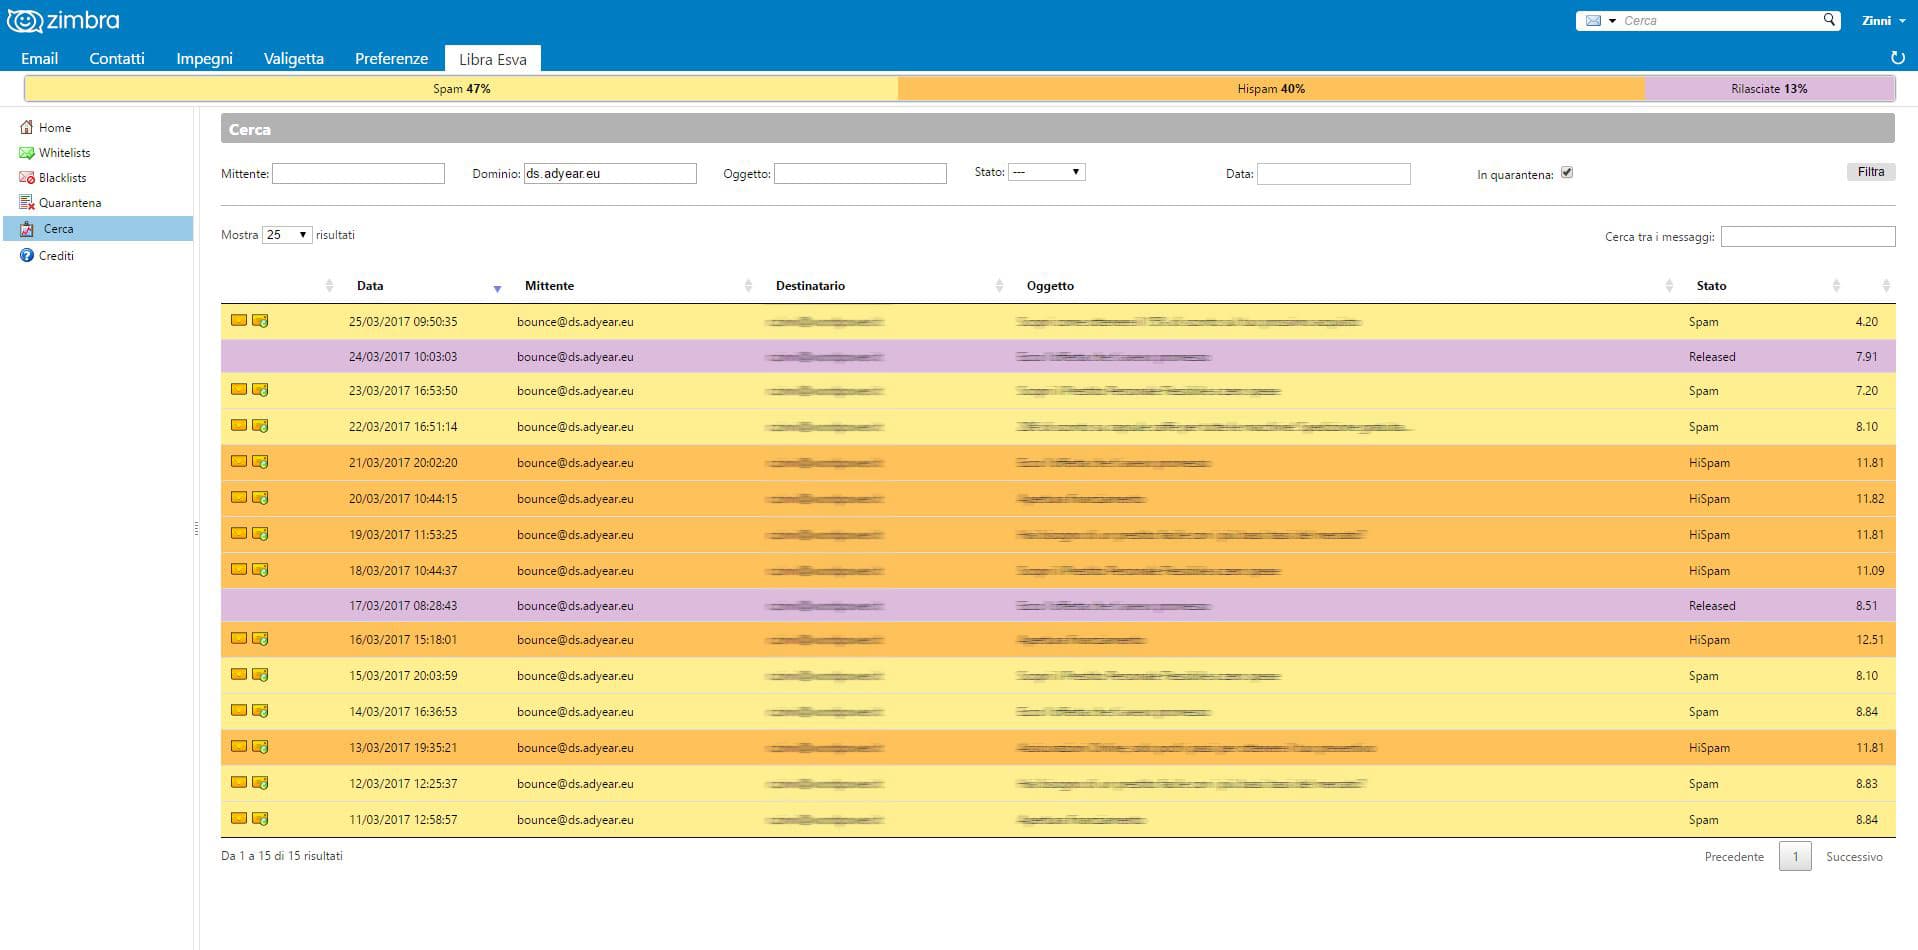Click the Zimbra logo
Image resolution: width=1918 pixels, height=950 pixels.
point(63,20)
